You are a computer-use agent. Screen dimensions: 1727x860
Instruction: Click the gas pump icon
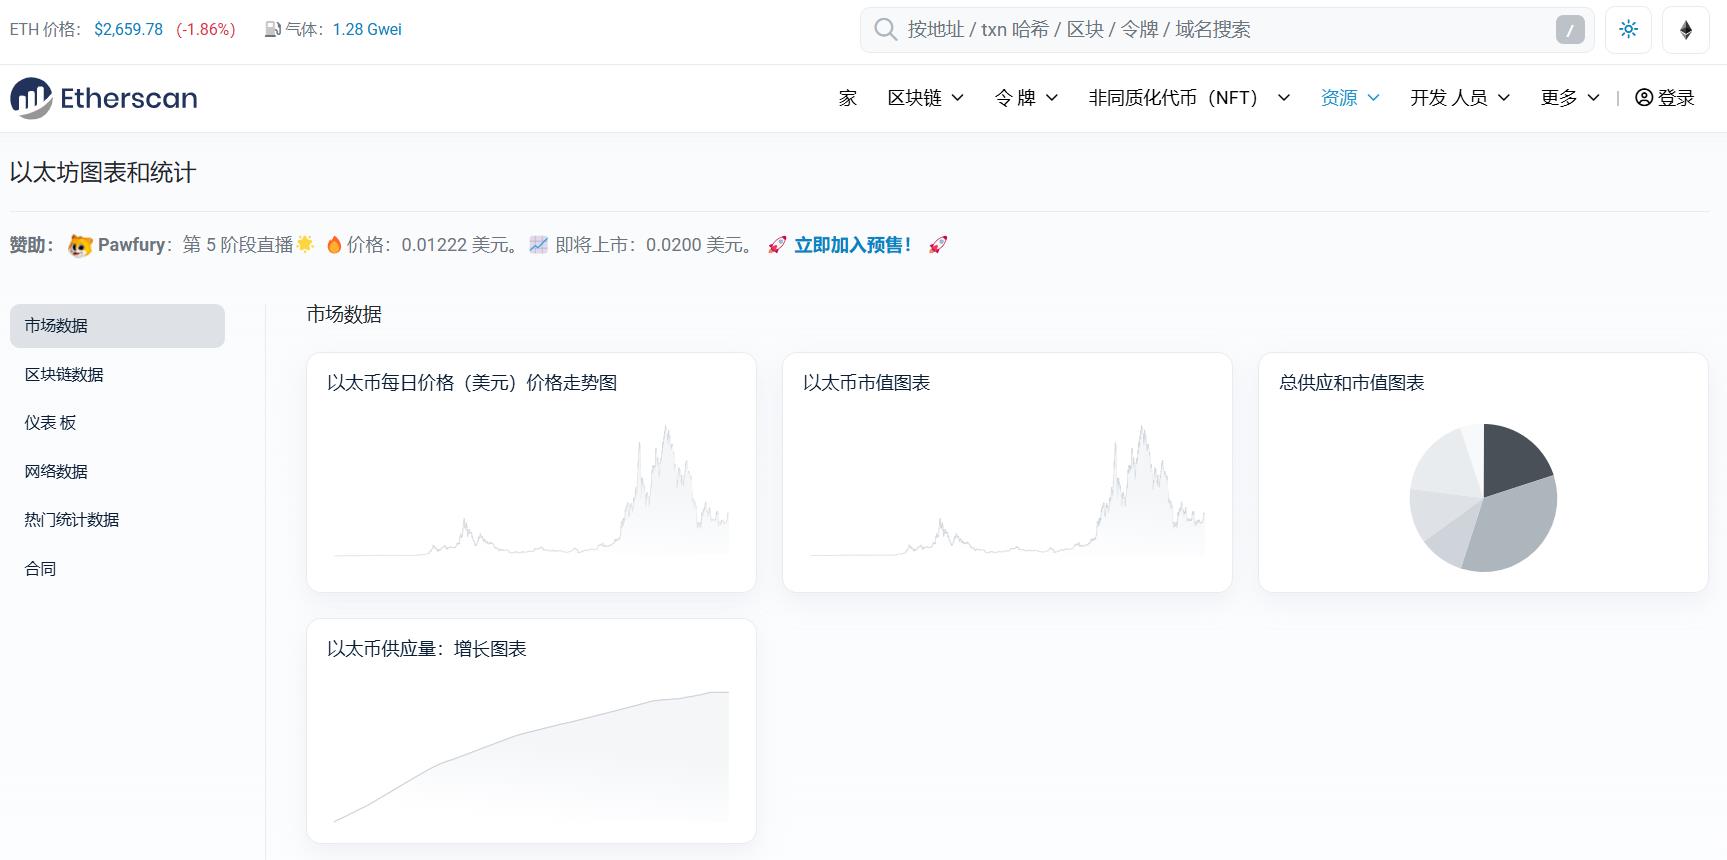point(272,29)
